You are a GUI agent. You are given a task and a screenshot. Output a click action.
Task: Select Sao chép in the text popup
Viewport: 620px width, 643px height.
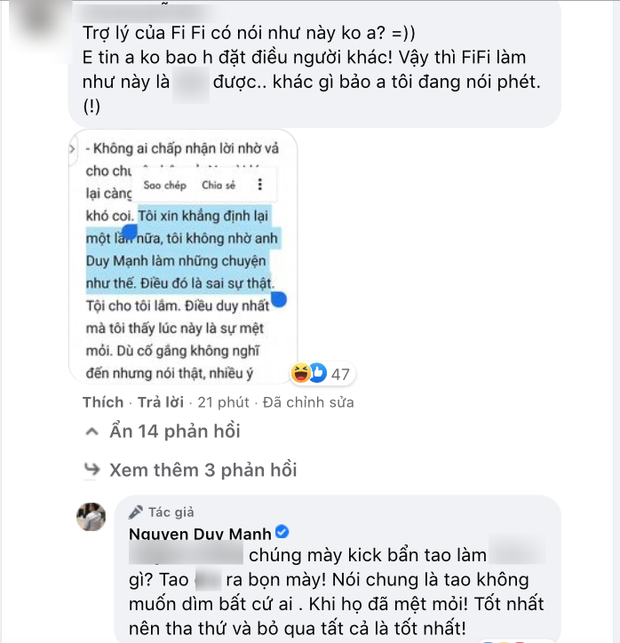tap(165, 185)
